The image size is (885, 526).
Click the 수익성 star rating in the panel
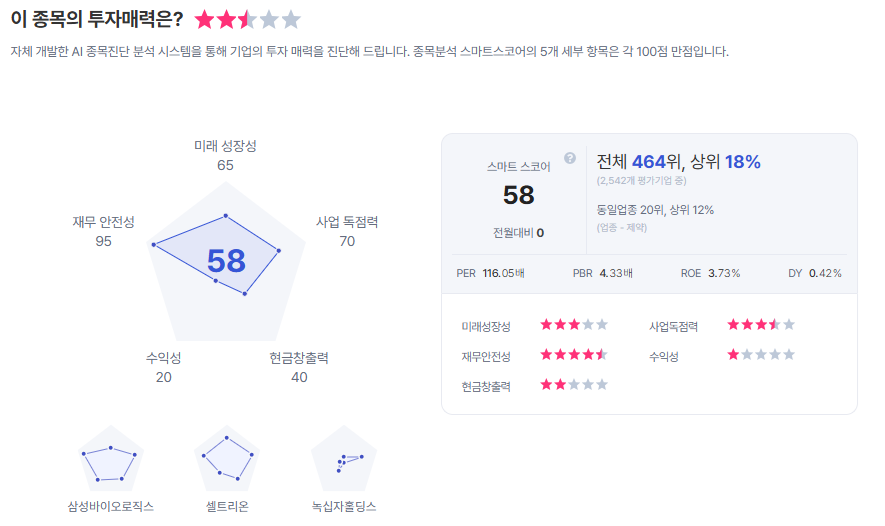coord(761,355)
